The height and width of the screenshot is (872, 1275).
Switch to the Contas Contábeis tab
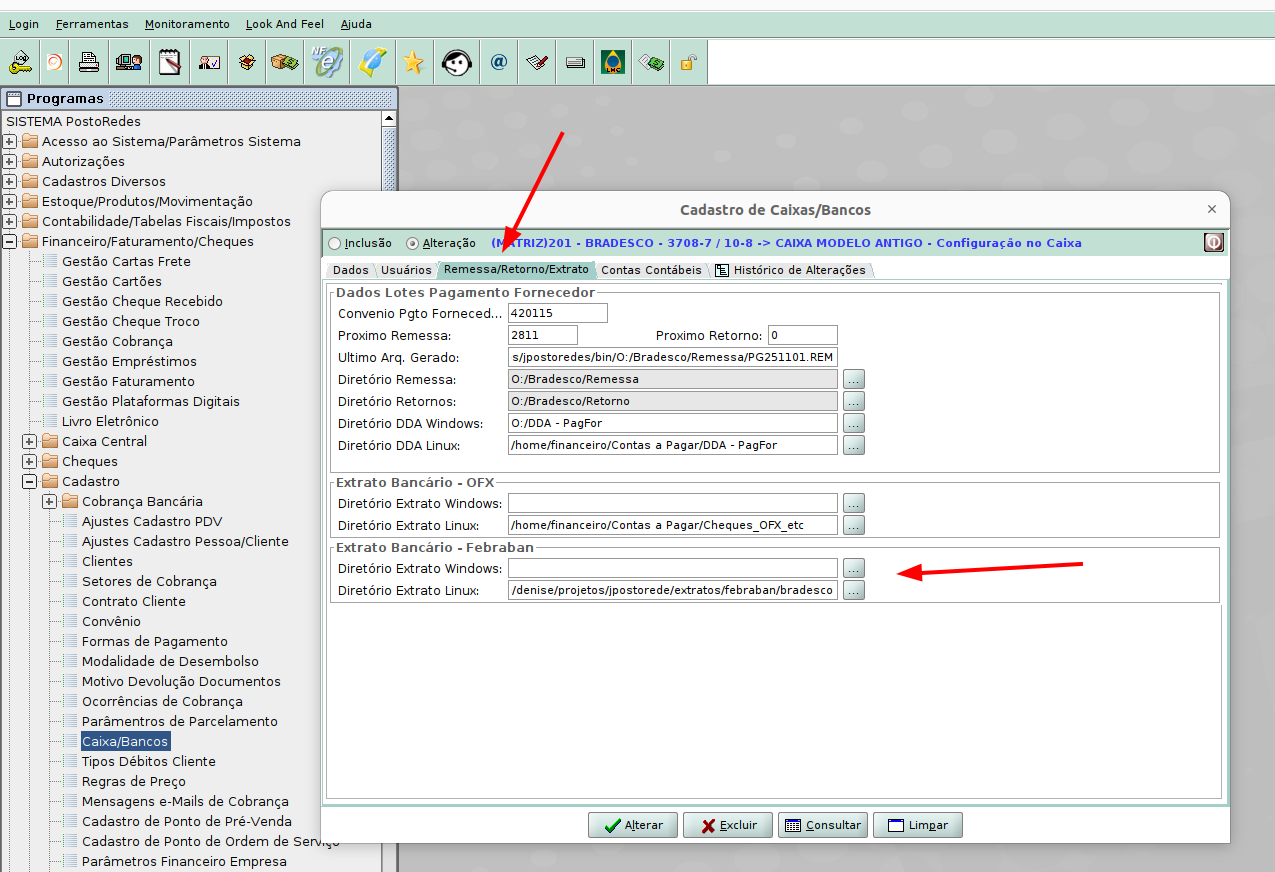651,270
